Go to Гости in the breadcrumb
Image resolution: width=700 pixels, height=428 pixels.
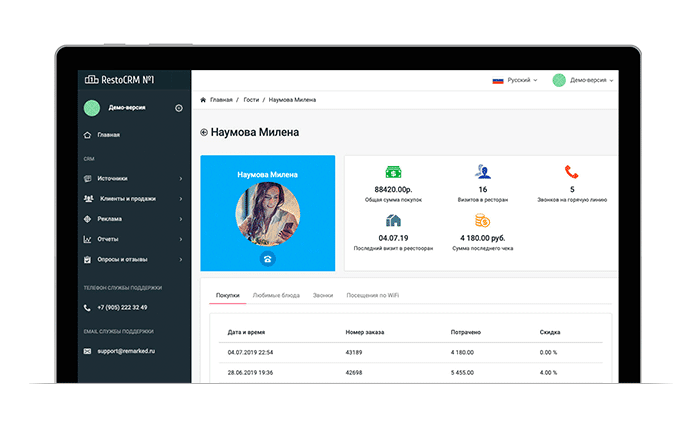pos(251,100)
